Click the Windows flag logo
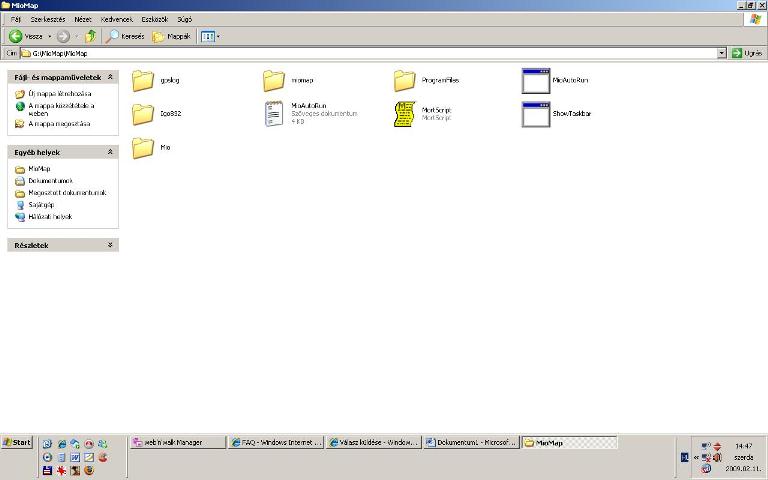768x480 pixels. point(756,19)
